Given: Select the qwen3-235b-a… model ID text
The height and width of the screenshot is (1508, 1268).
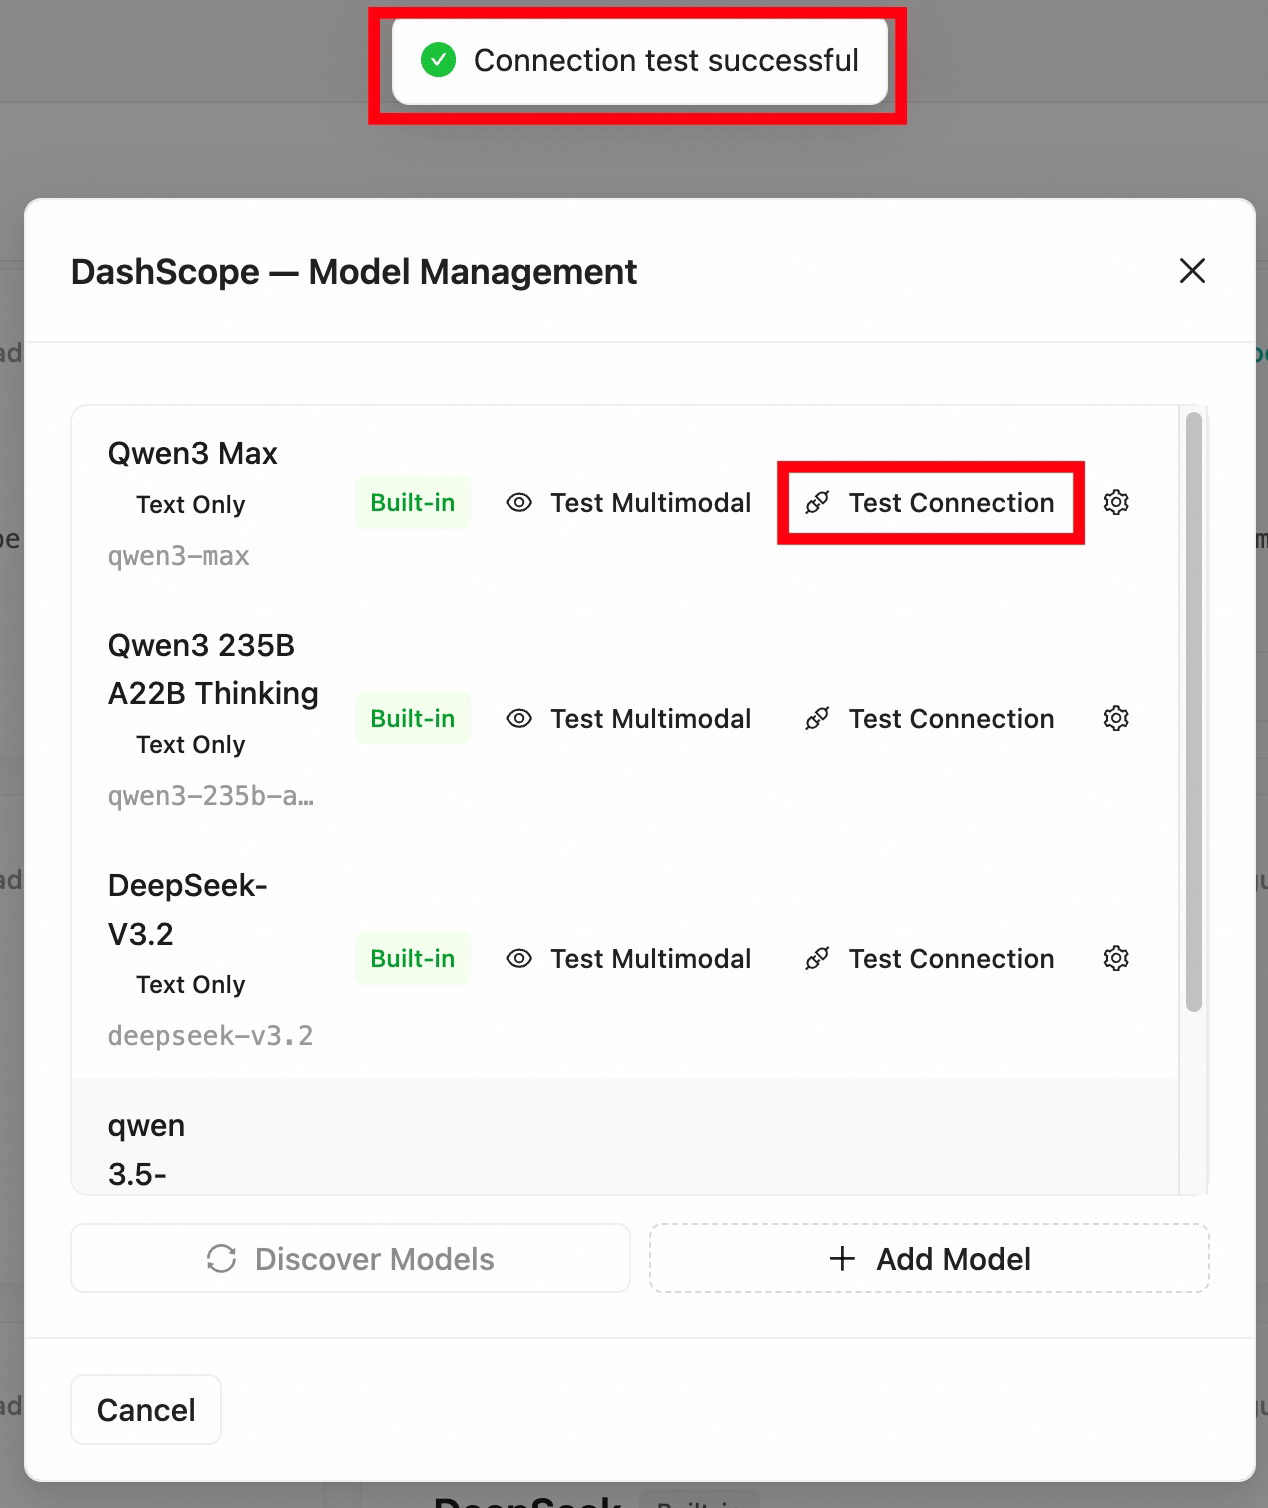Looking at the screenshot, I should [211, 796].
